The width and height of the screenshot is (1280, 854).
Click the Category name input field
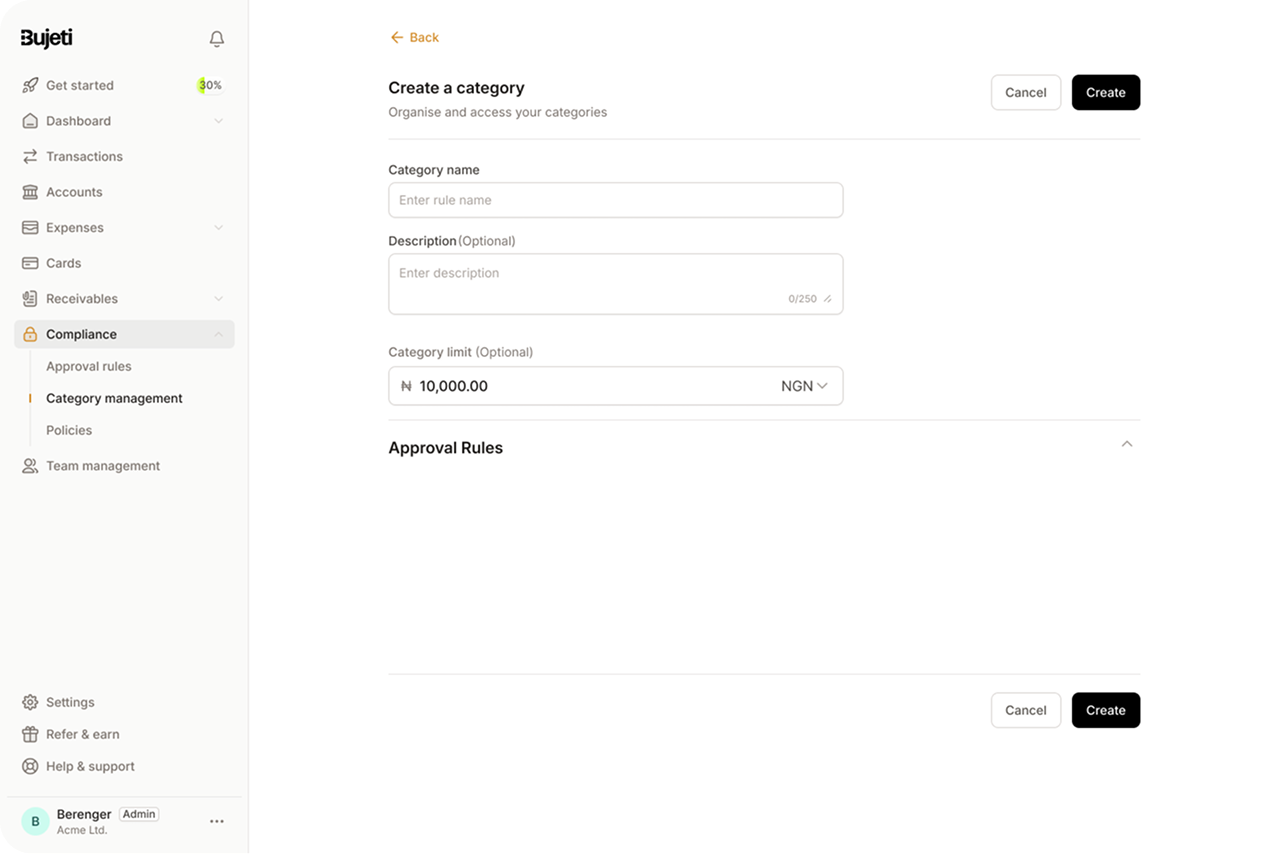[615, 200]
